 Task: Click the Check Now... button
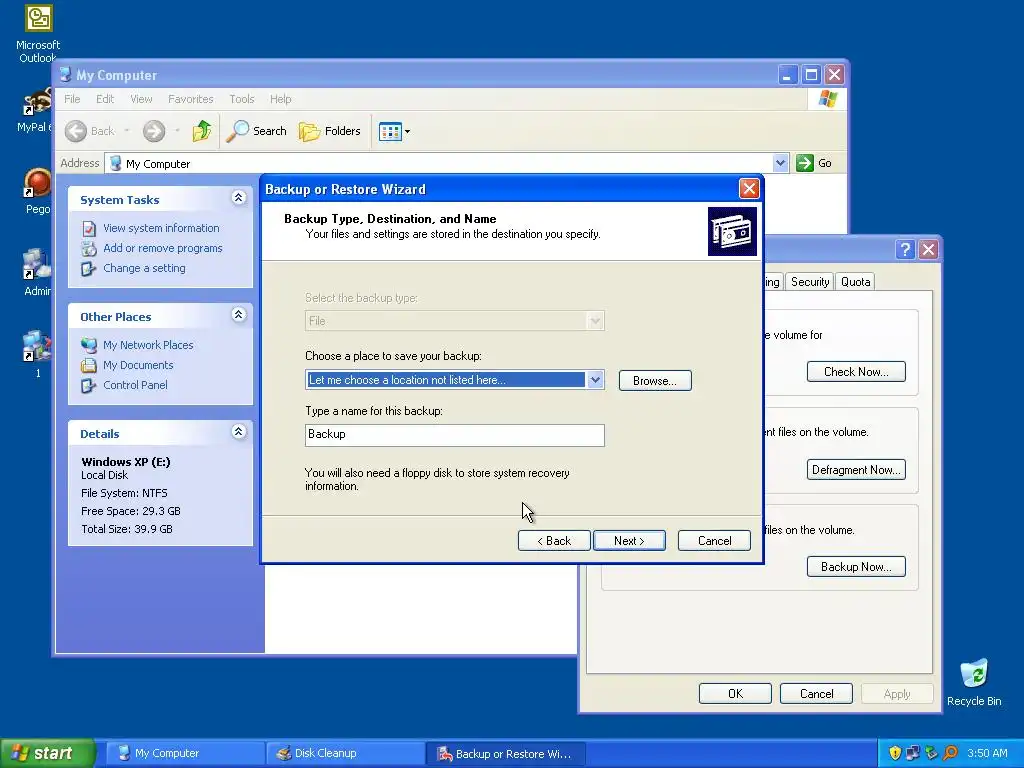coord(856,372)
